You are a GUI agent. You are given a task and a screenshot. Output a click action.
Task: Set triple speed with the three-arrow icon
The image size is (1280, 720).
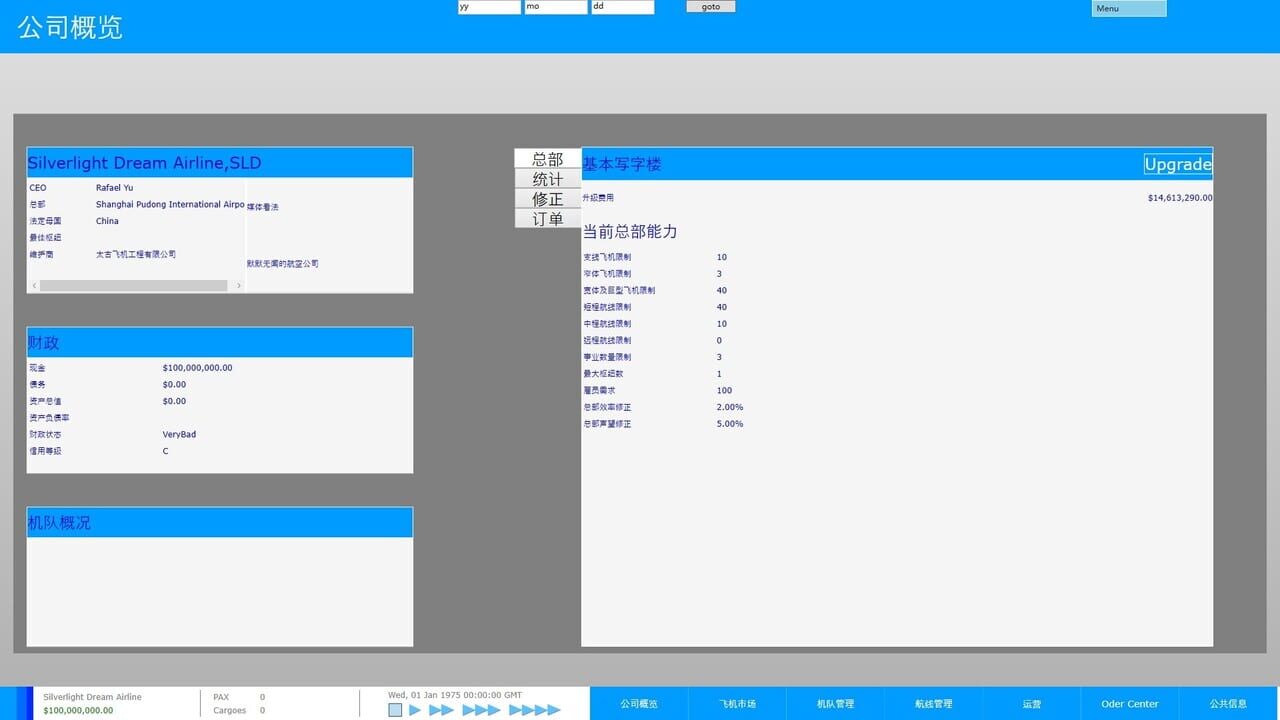coord(481,710)
